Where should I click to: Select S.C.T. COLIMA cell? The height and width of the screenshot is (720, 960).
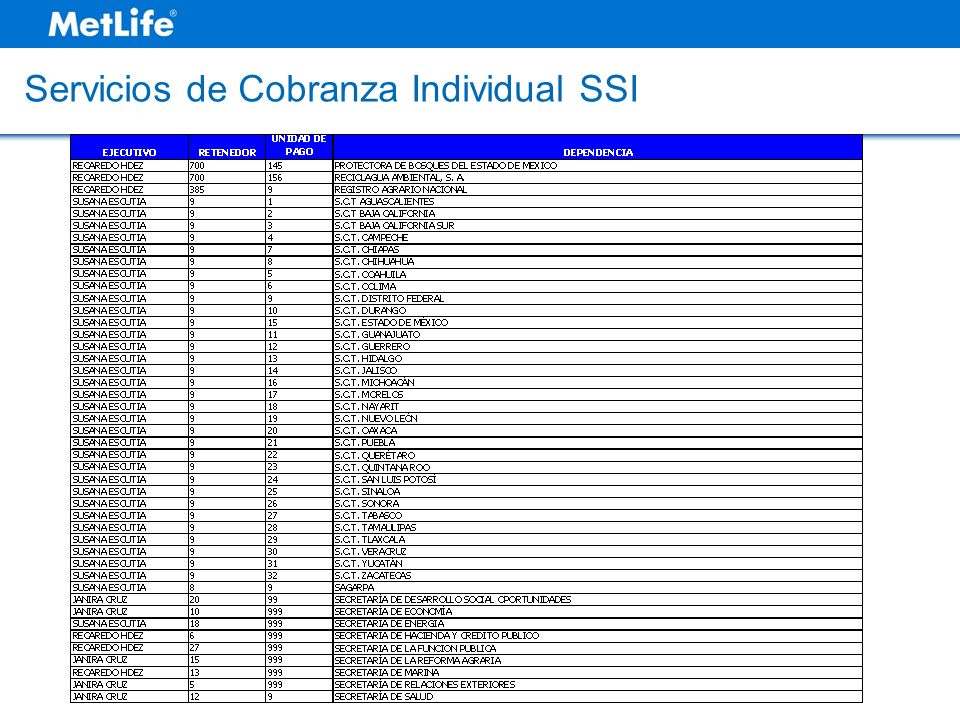[x=598, y=286]
